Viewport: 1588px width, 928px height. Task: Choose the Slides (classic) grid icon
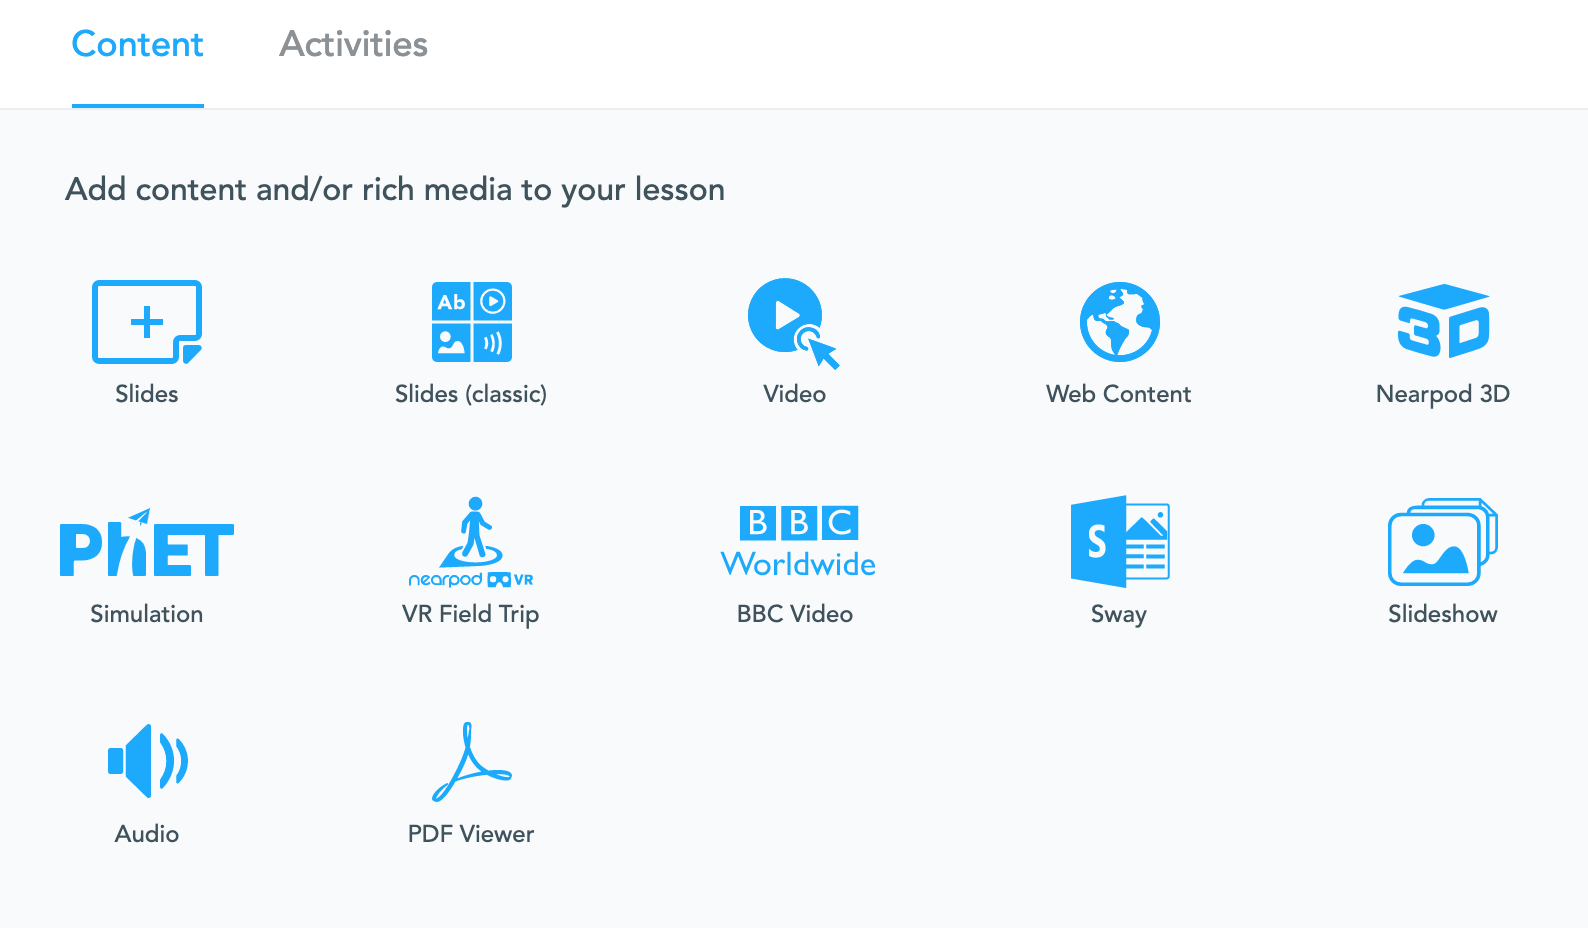click(x=472, y=322)
